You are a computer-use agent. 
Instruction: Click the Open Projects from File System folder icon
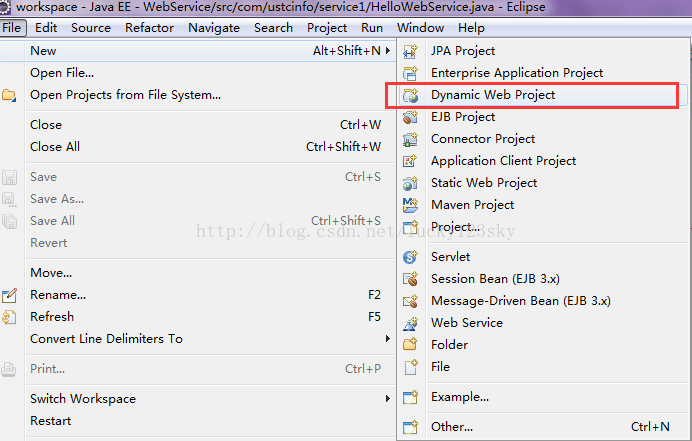point(10,95)
